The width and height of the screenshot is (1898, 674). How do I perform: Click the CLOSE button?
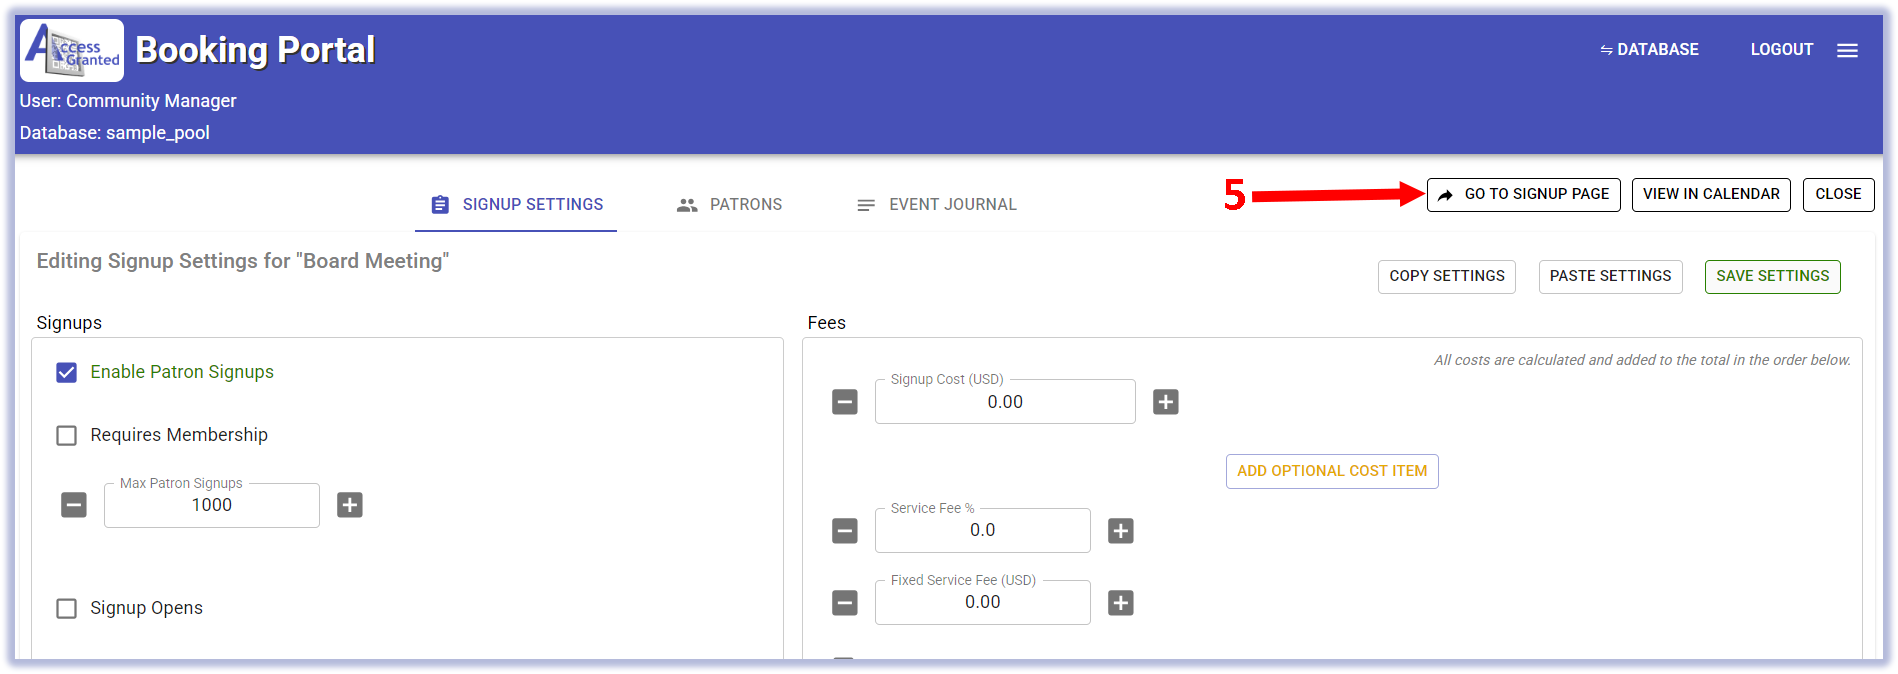click(1838, 195)
